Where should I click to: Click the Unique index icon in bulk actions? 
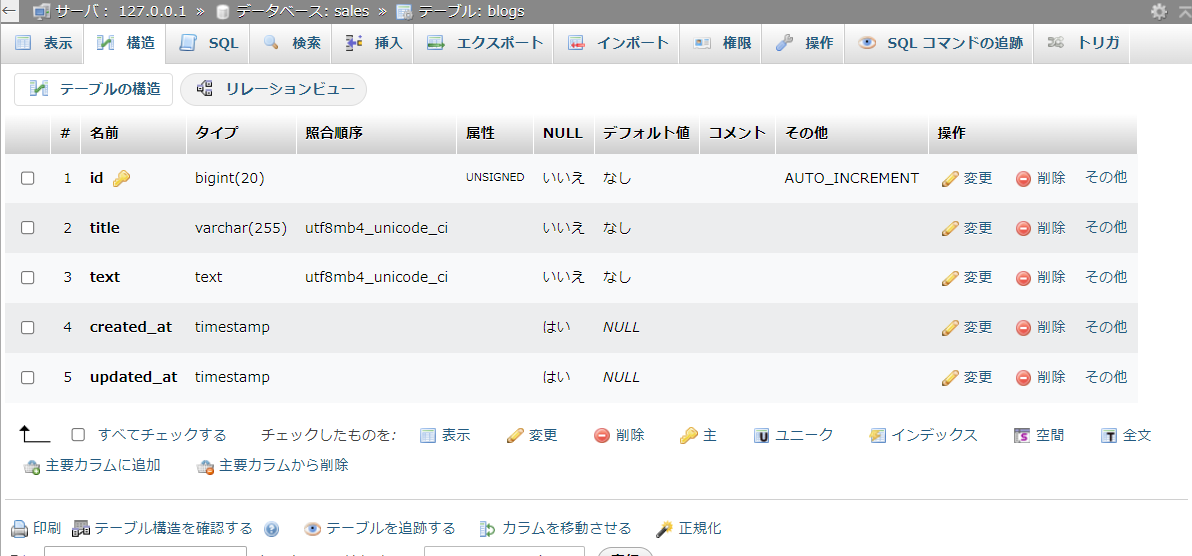pos(762,436)
